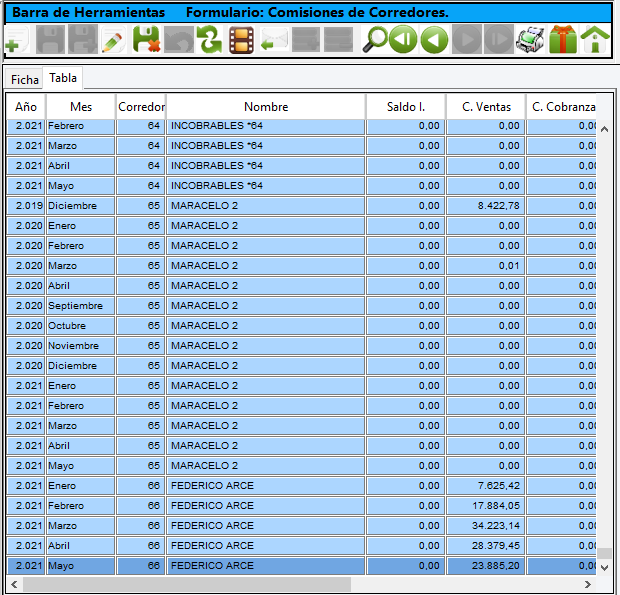
Task: Click the green home icon
Action: pyautogui.click(x=595, y=40)
